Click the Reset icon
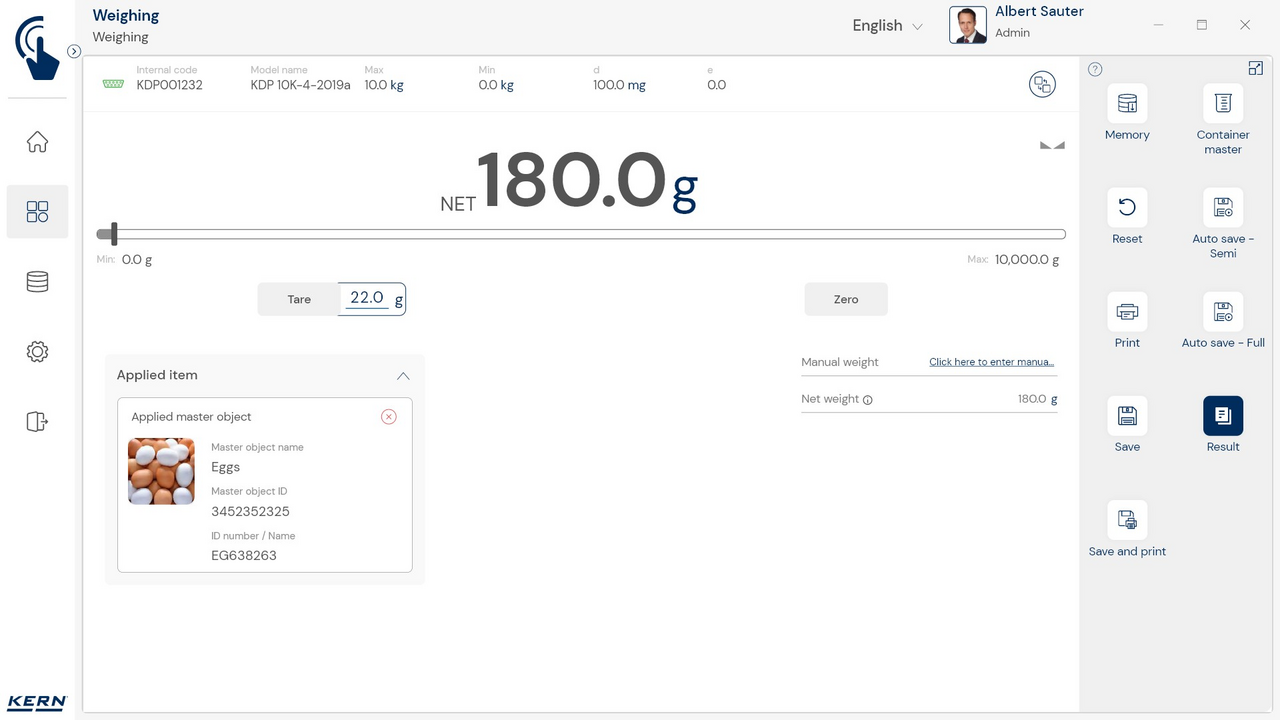Image resolution: width=1280 pixels, height=720 pixels. click(x=1127, y=208)
